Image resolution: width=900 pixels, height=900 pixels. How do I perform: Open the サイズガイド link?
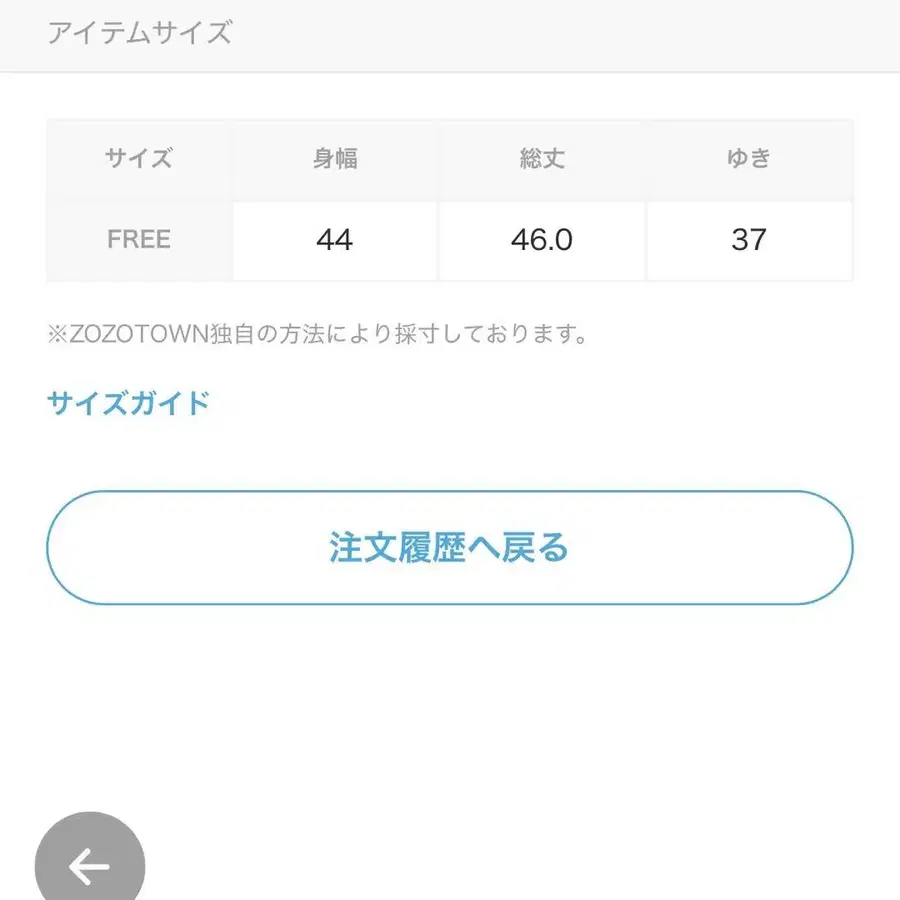coord(128,403)
